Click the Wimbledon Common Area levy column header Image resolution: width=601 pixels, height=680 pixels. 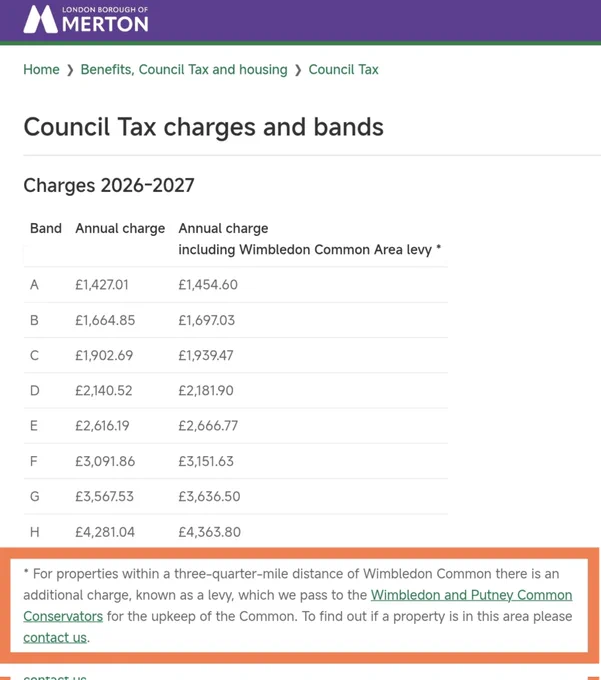pyautogui.click(x=310, y=239)
